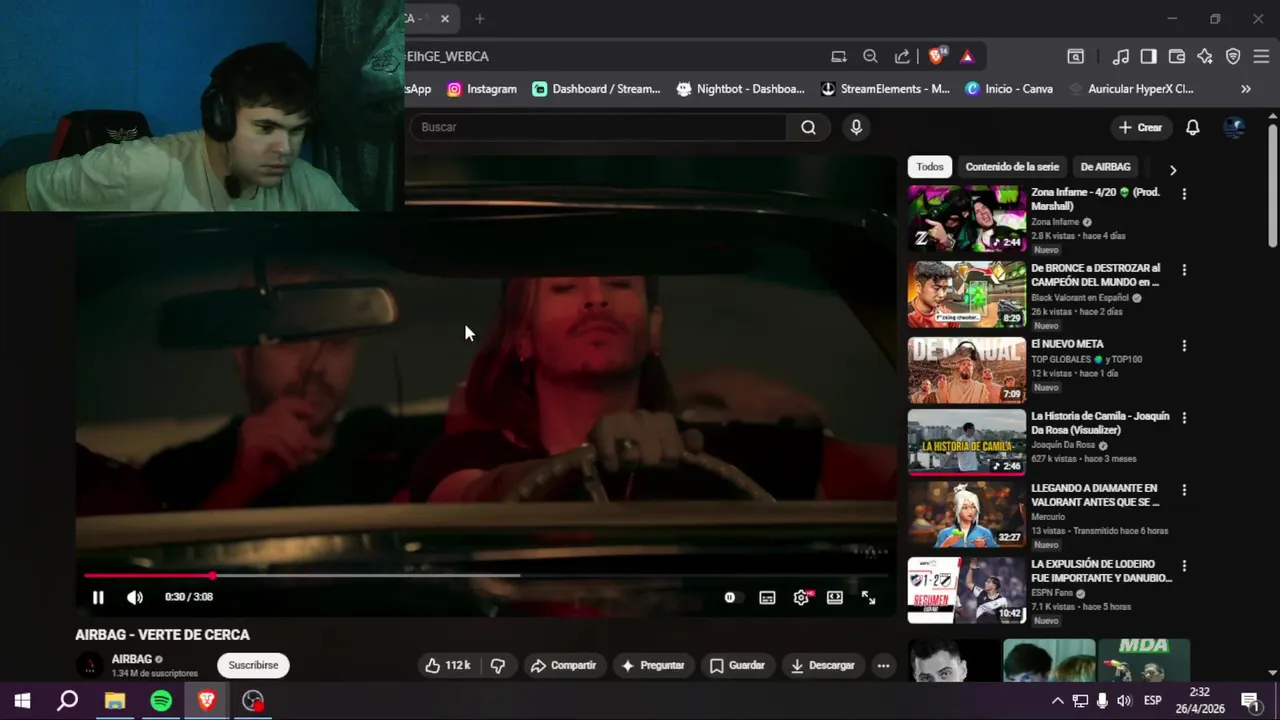Dislike the AIRBAG video
1280x720 pixels.
pyautogui.click(x=498, y=665)
